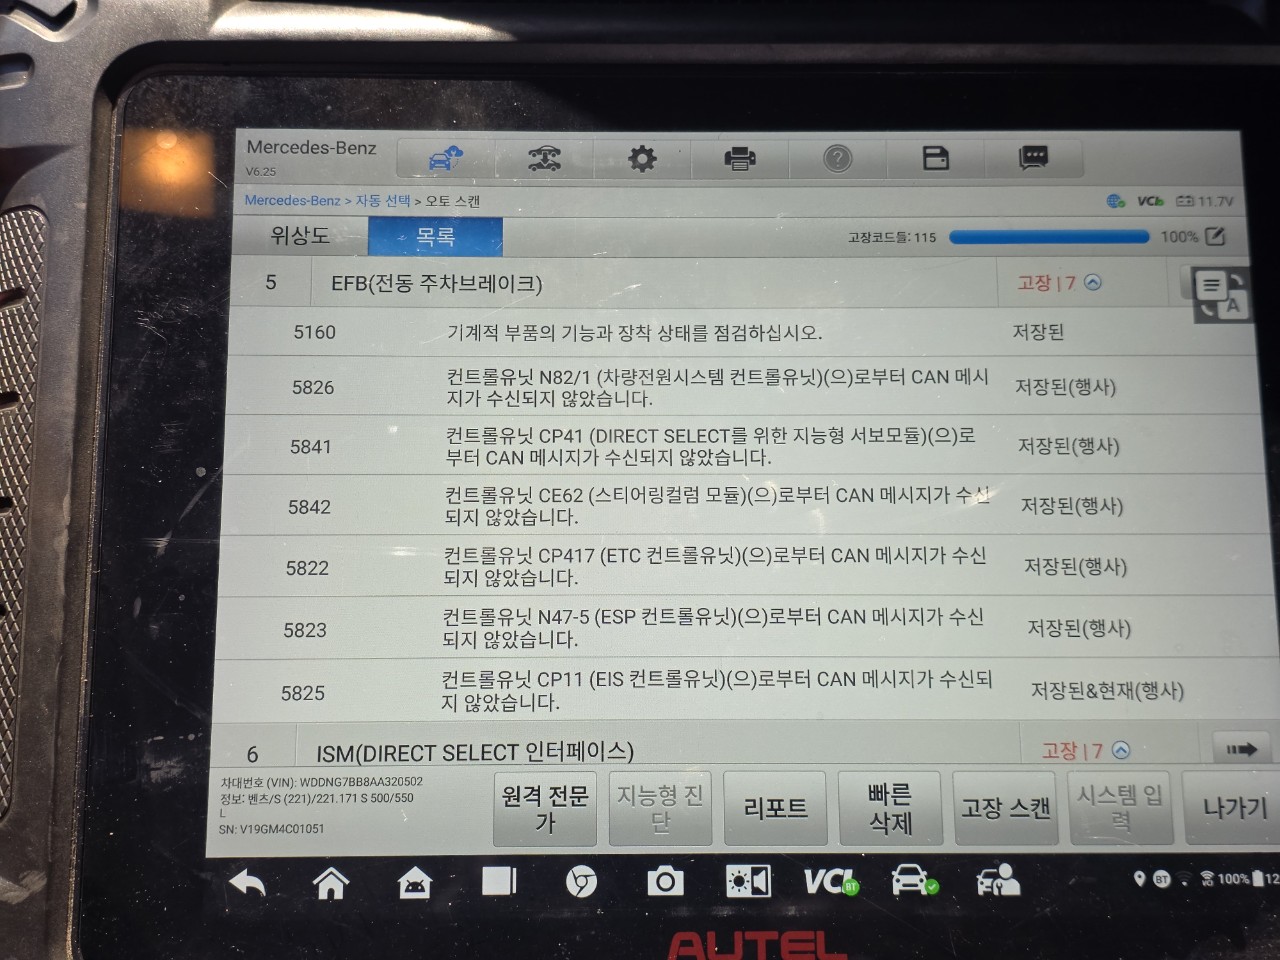Tap the VIN number text

point(321,782)
